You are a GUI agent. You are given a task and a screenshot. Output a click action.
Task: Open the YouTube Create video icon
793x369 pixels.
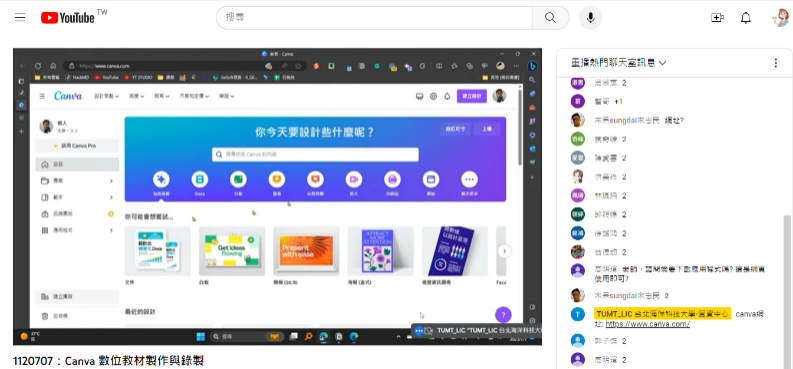pos(717,18)
